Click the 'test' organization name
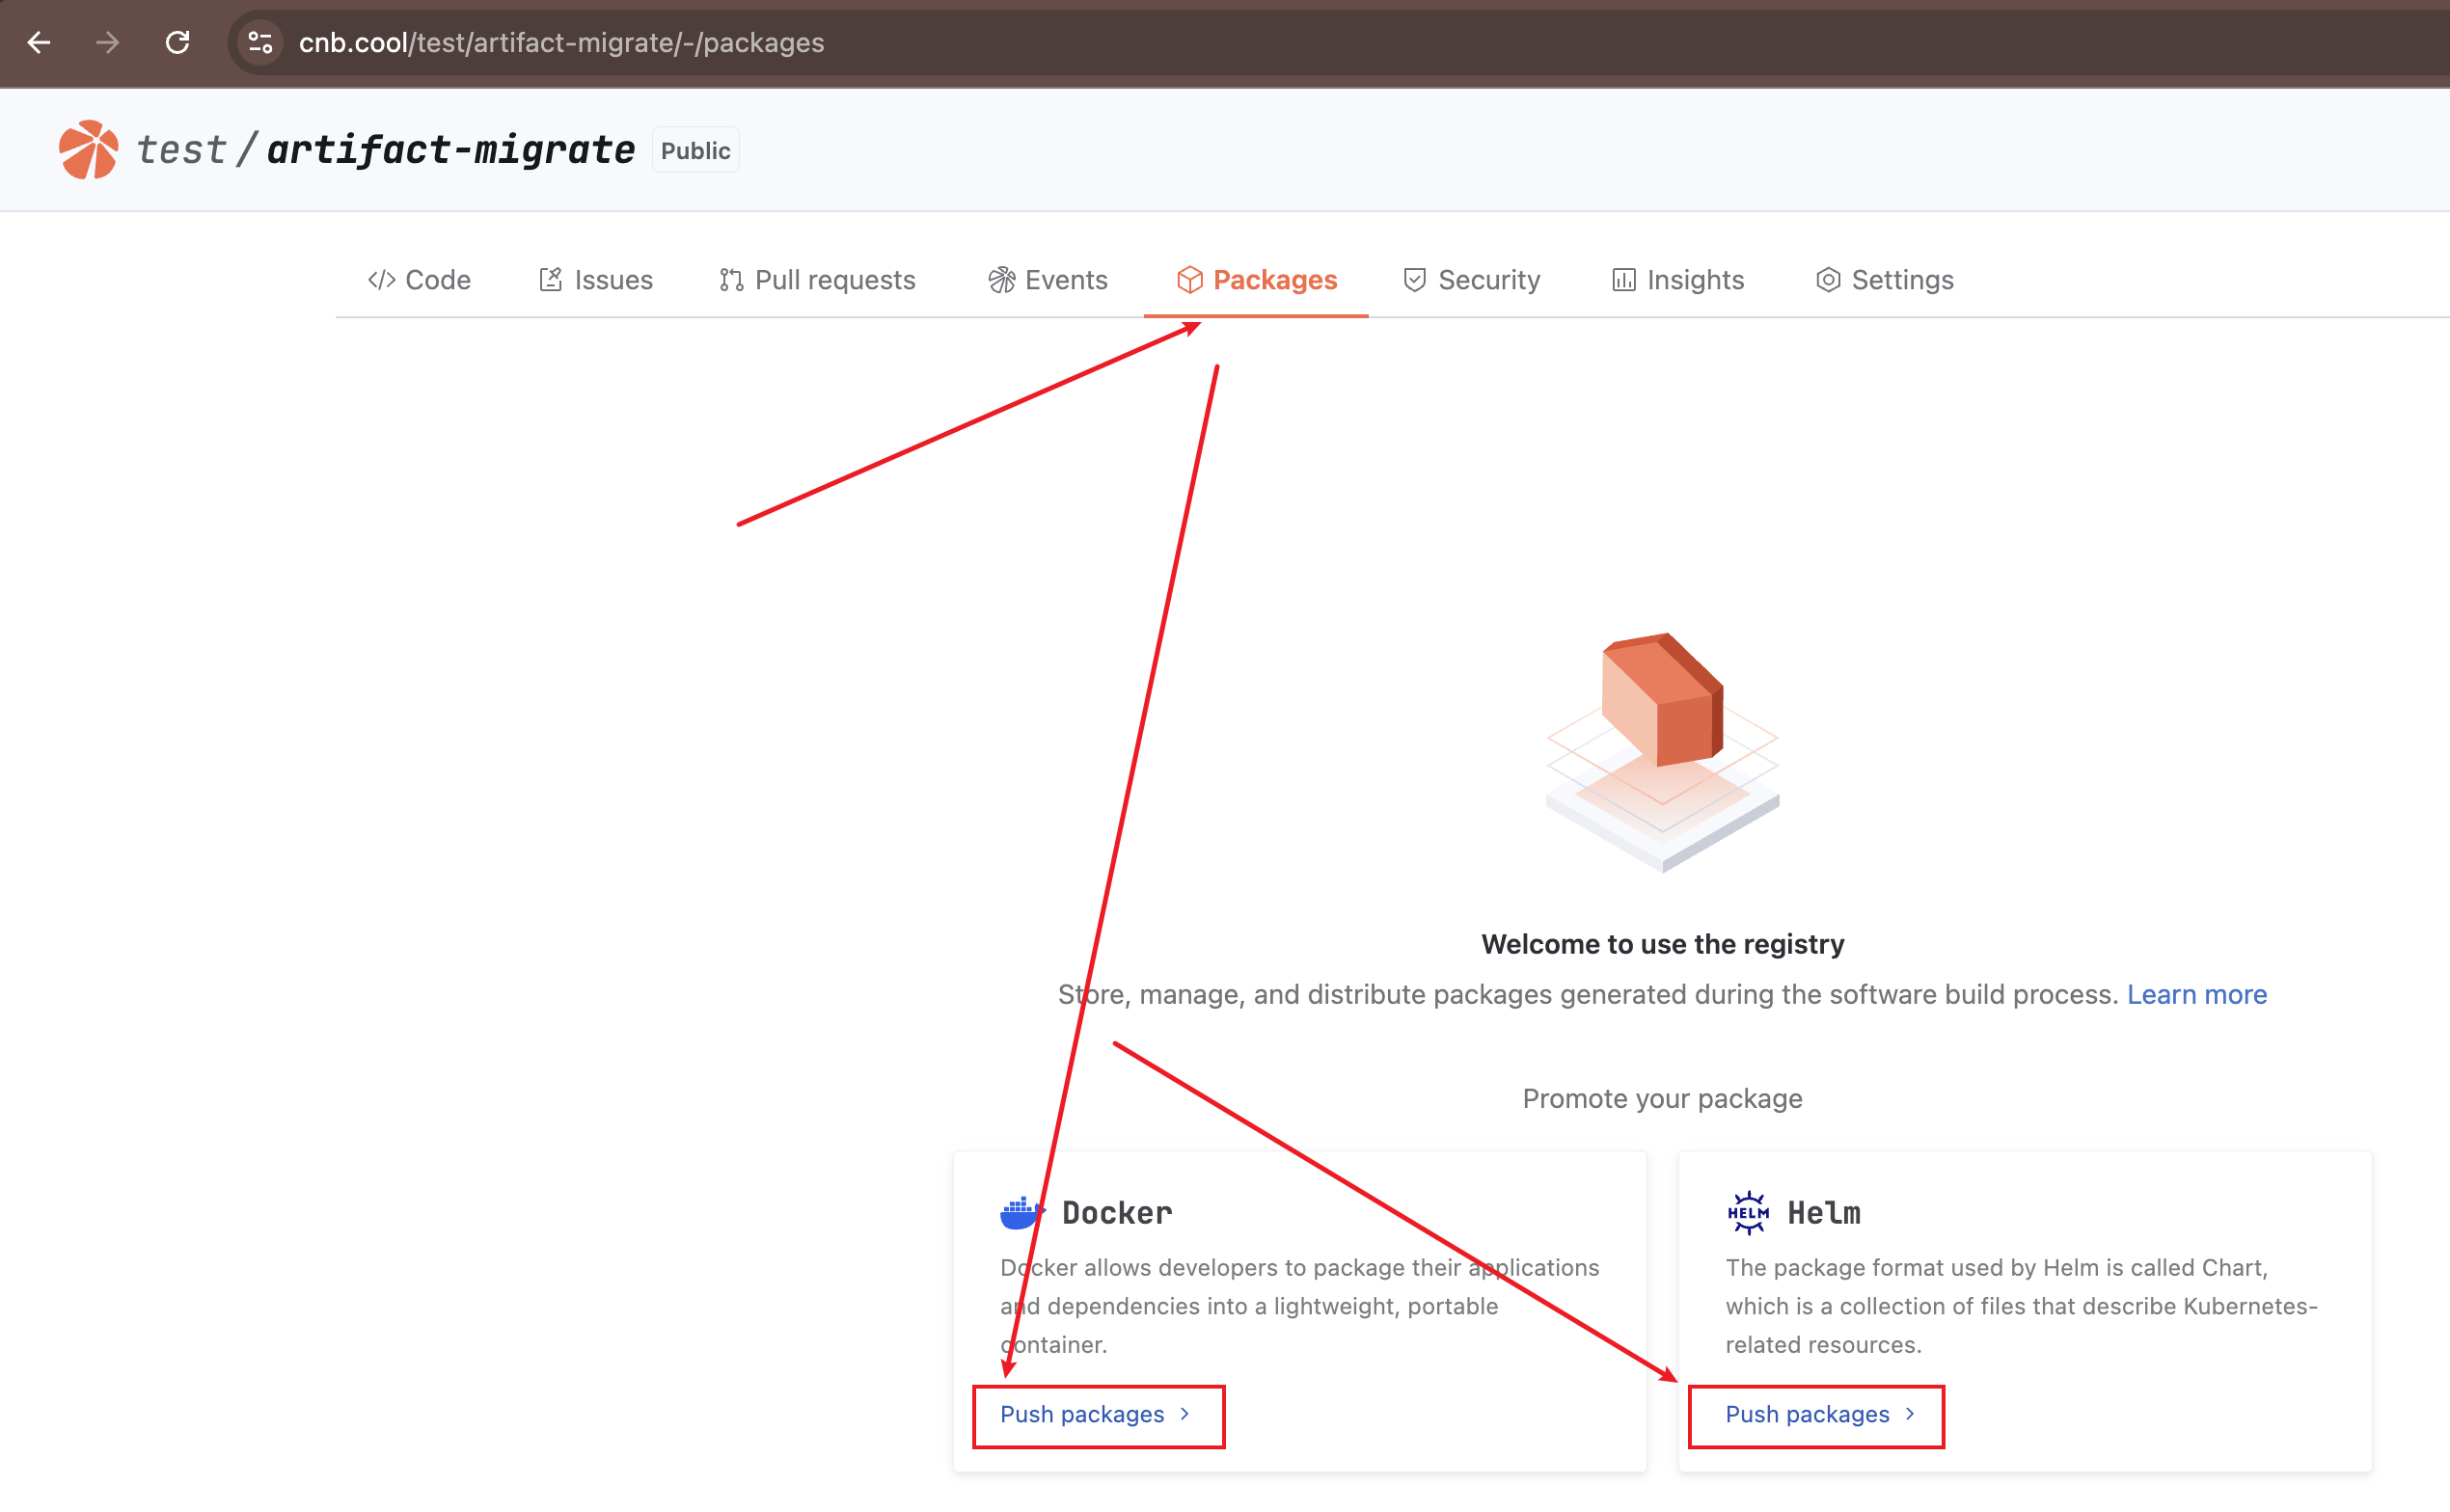This screenshot has height=1512, width=2450. (181, 150)
